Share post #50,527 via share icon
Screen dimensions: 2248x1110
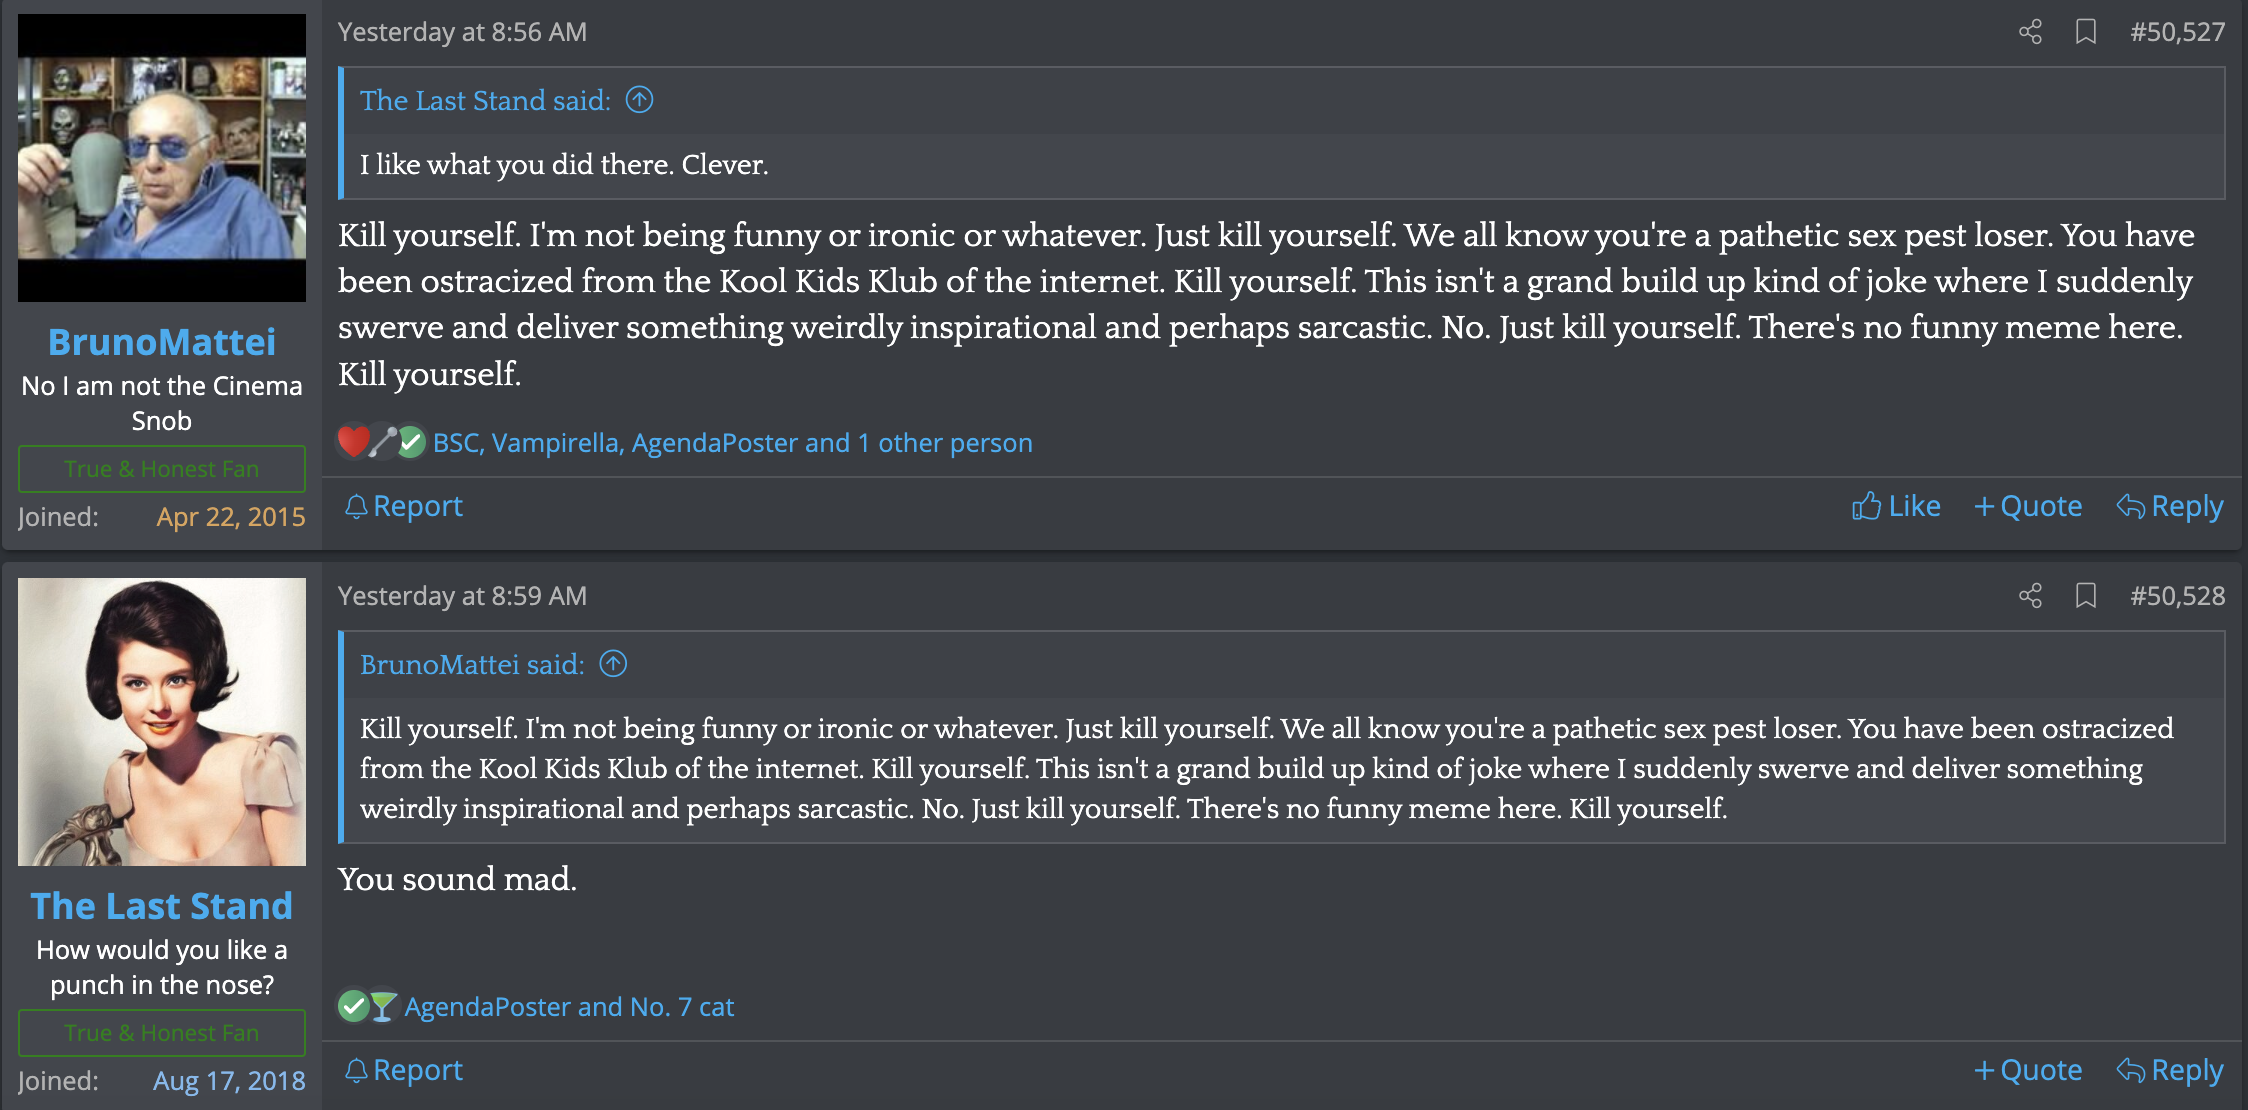[2030, 32]
